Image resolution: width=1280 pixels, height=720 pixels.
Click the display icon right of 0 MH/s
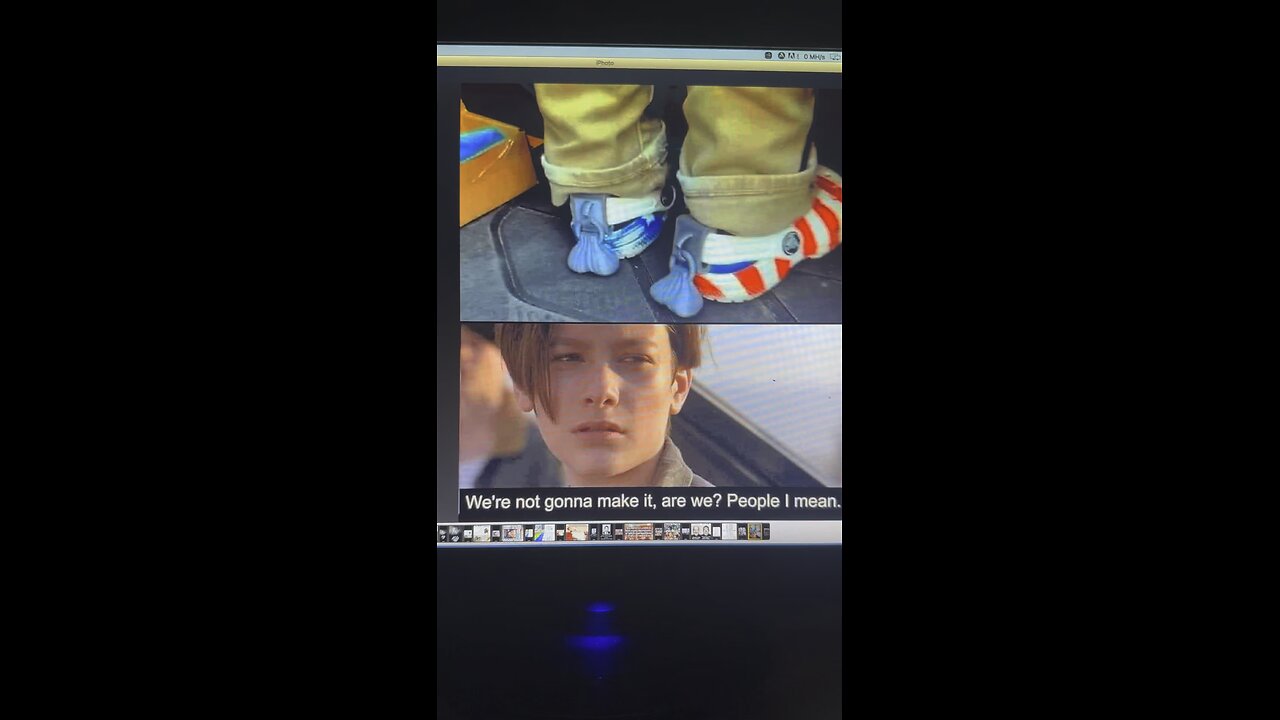click(x=834, y=57)
